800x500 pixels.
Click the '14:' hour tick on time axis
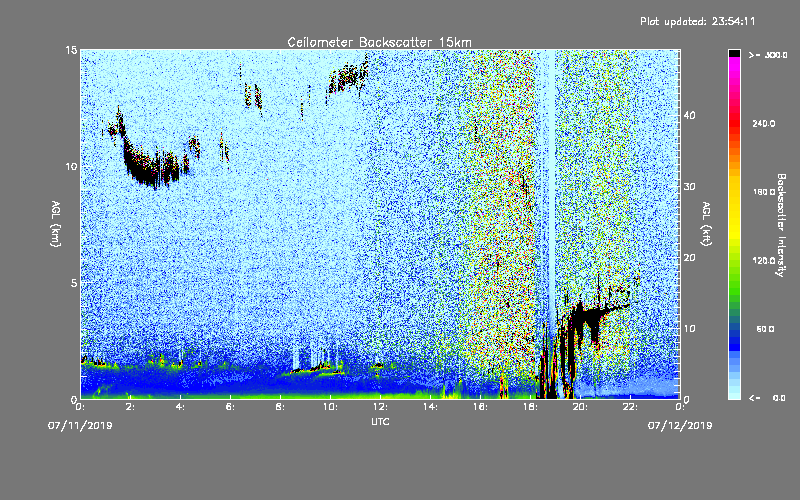click(430, 407)
